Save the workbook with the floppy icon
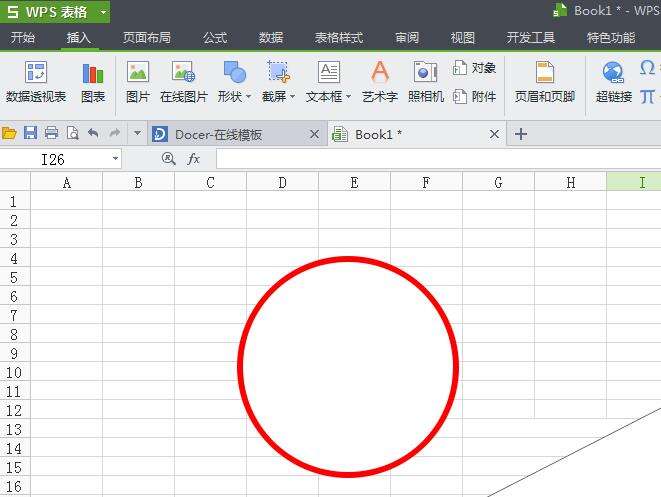Image resolution: width=661 pixels, height=497 pixels. (30, 133)
